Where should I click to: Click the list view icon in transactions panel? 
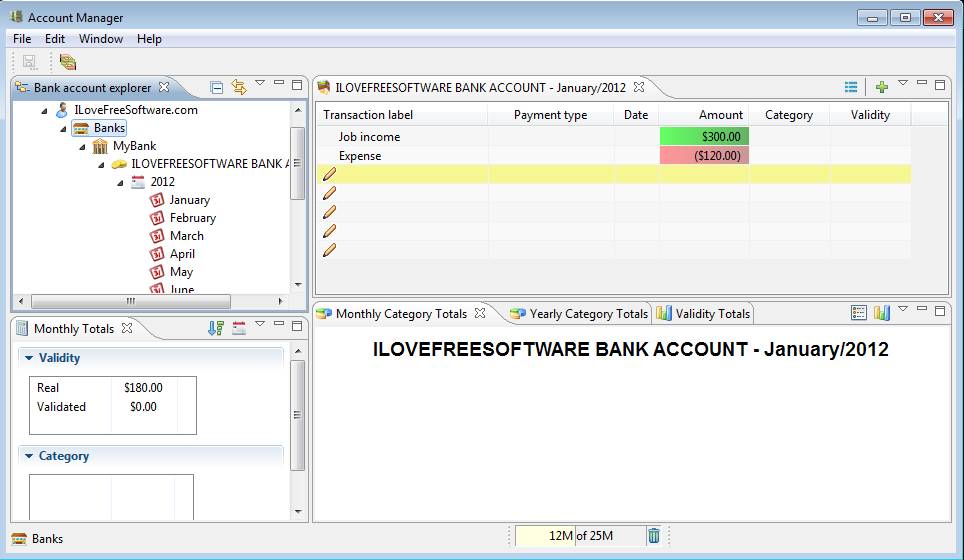point(851,87)
